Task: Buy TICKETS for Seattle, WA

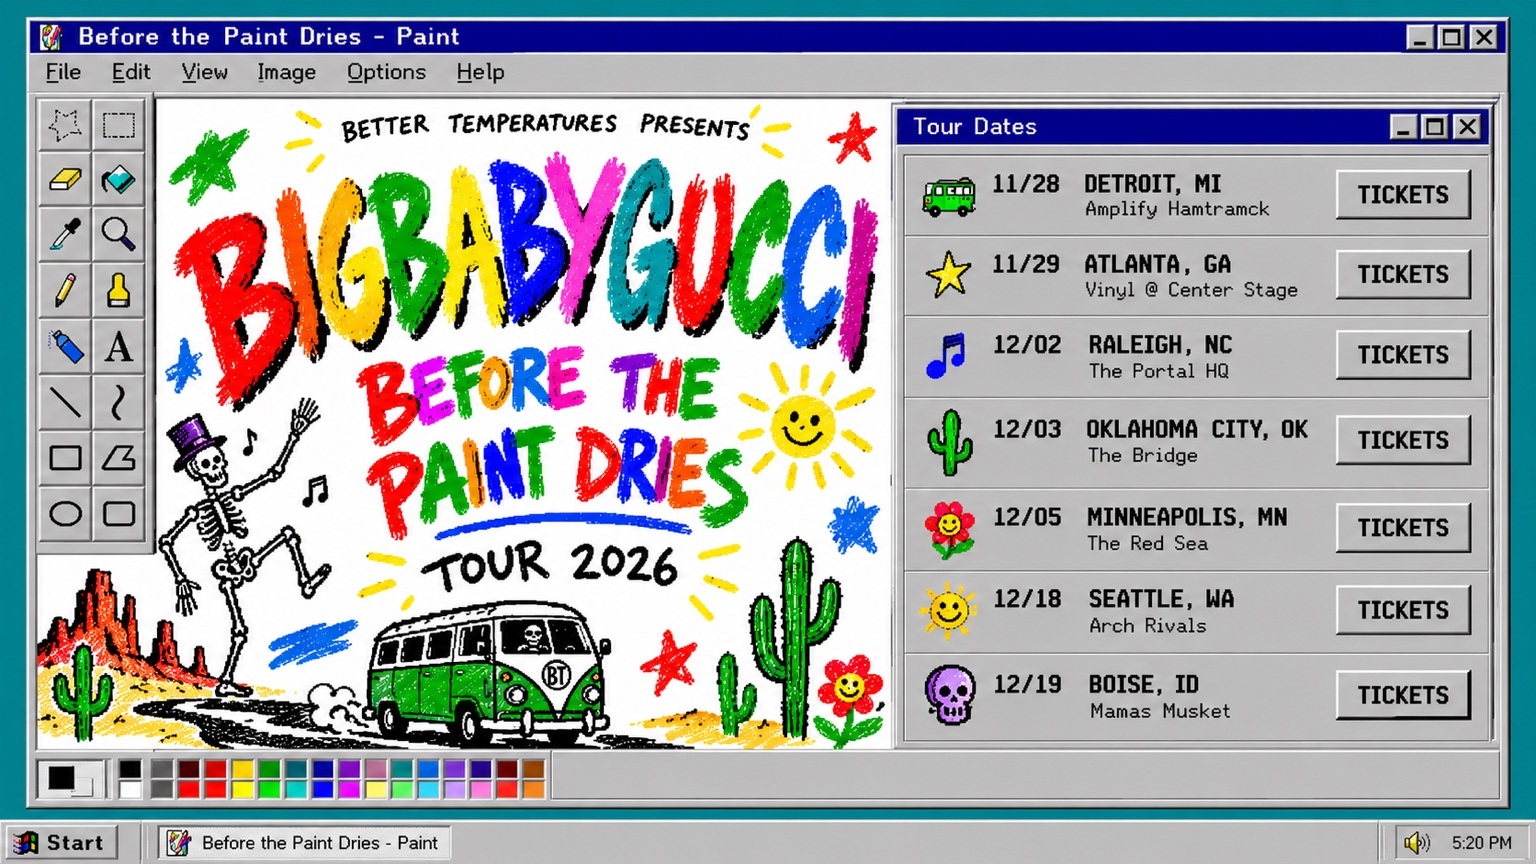Action: 1403,610
